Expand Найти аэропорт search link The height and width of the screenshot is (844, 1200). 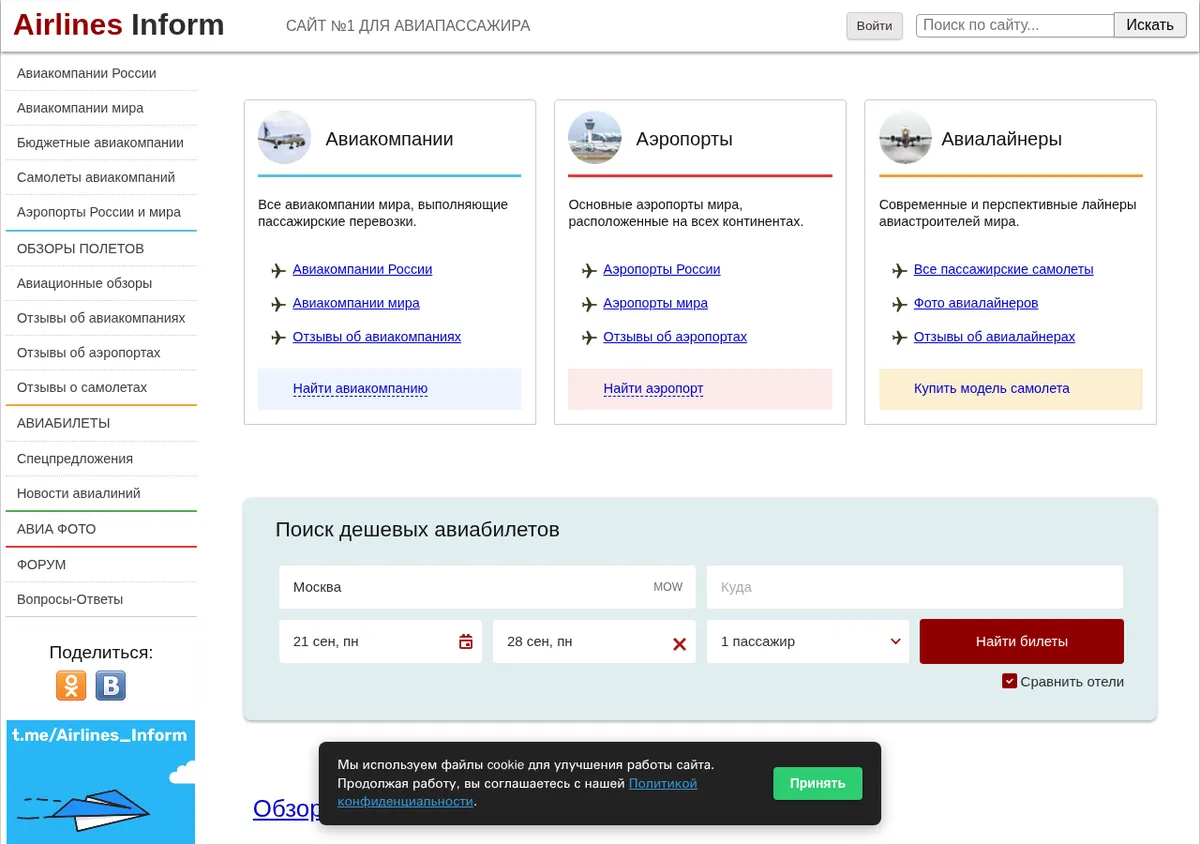point(653,388)
